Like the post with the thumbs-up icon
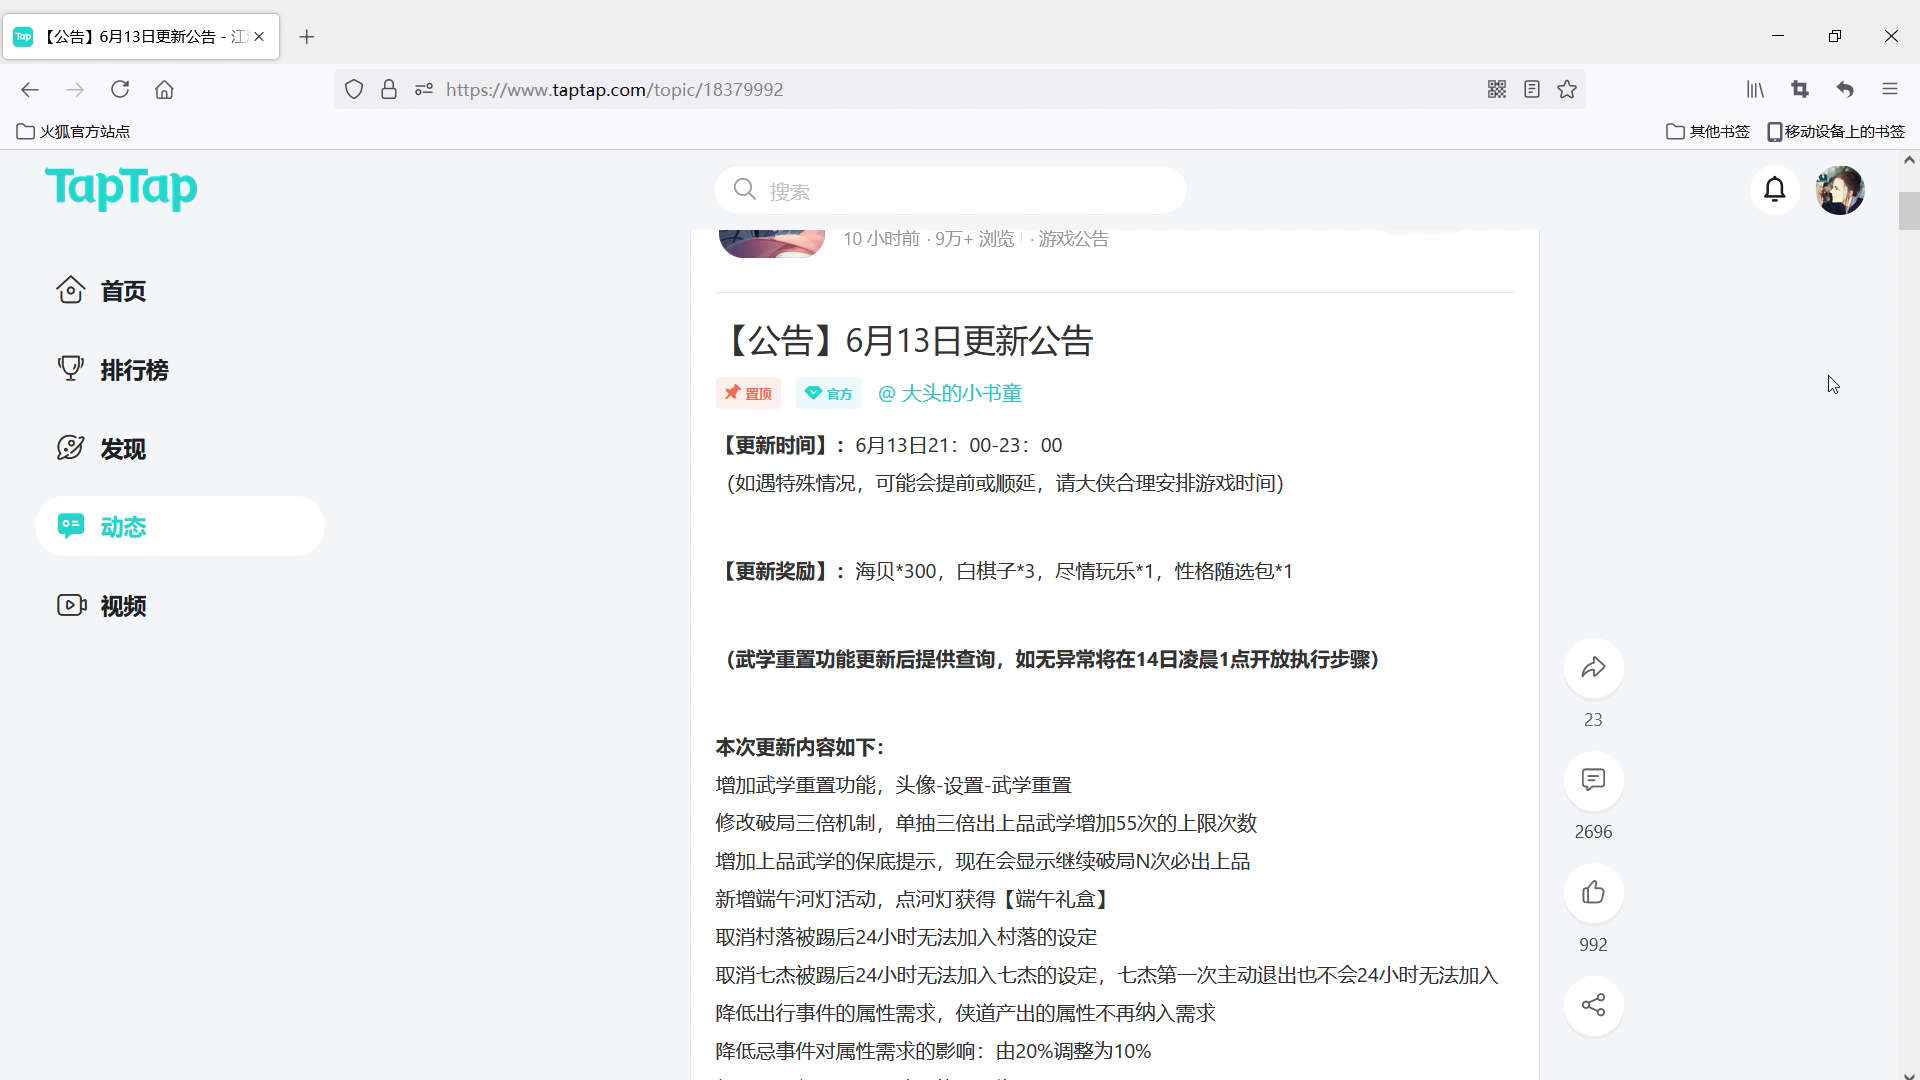This screenshot has width=1920, height=1080. coord(1593,893)
